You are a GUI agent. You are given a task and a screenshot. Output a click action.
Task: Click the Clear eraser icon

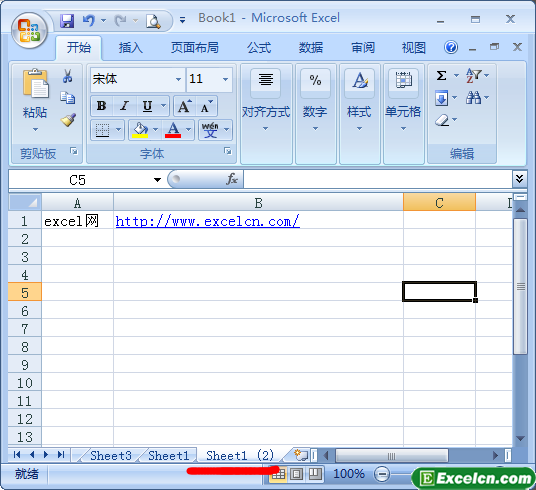click(x=442, y=120)
